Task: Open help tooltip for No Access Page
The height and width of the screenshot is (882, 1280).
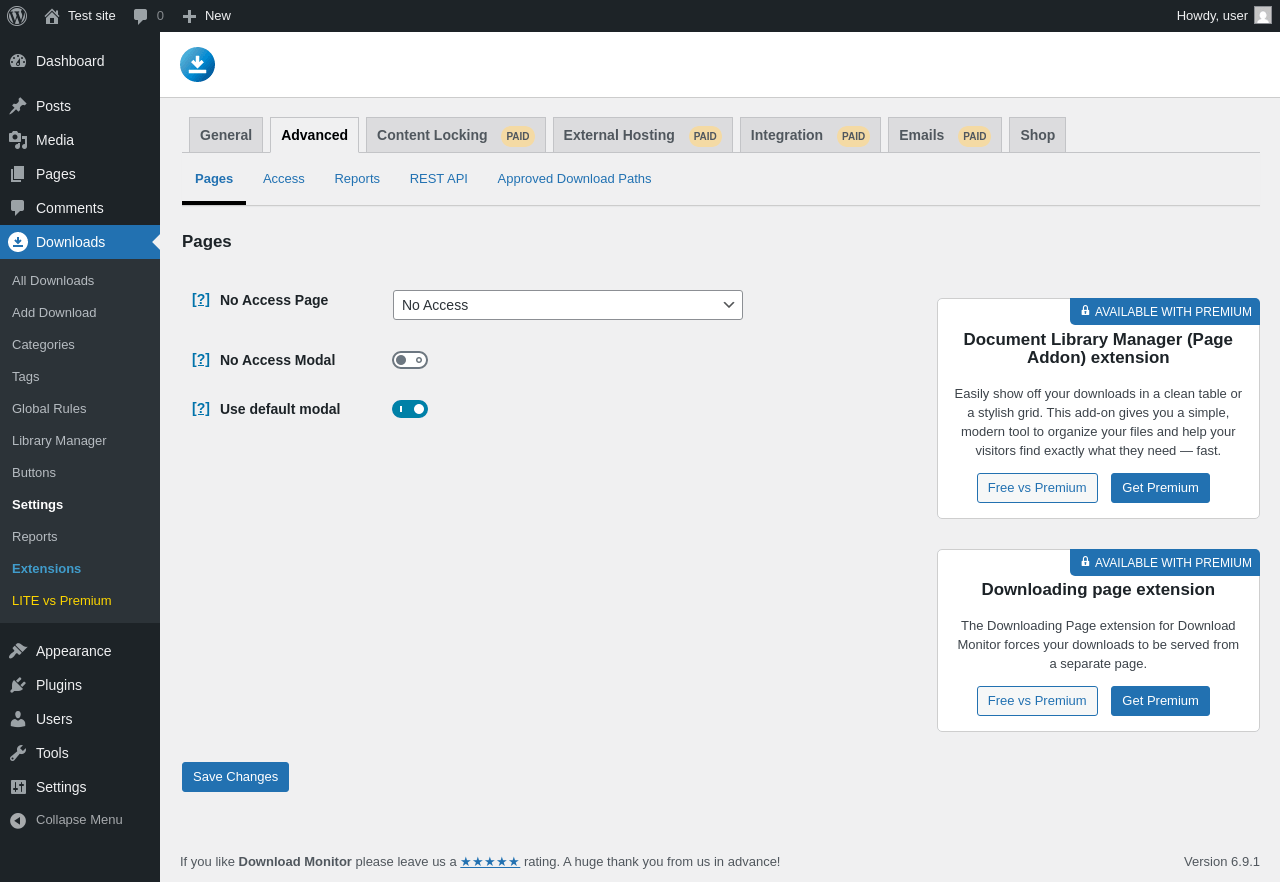Action: (x=201, y=299)
